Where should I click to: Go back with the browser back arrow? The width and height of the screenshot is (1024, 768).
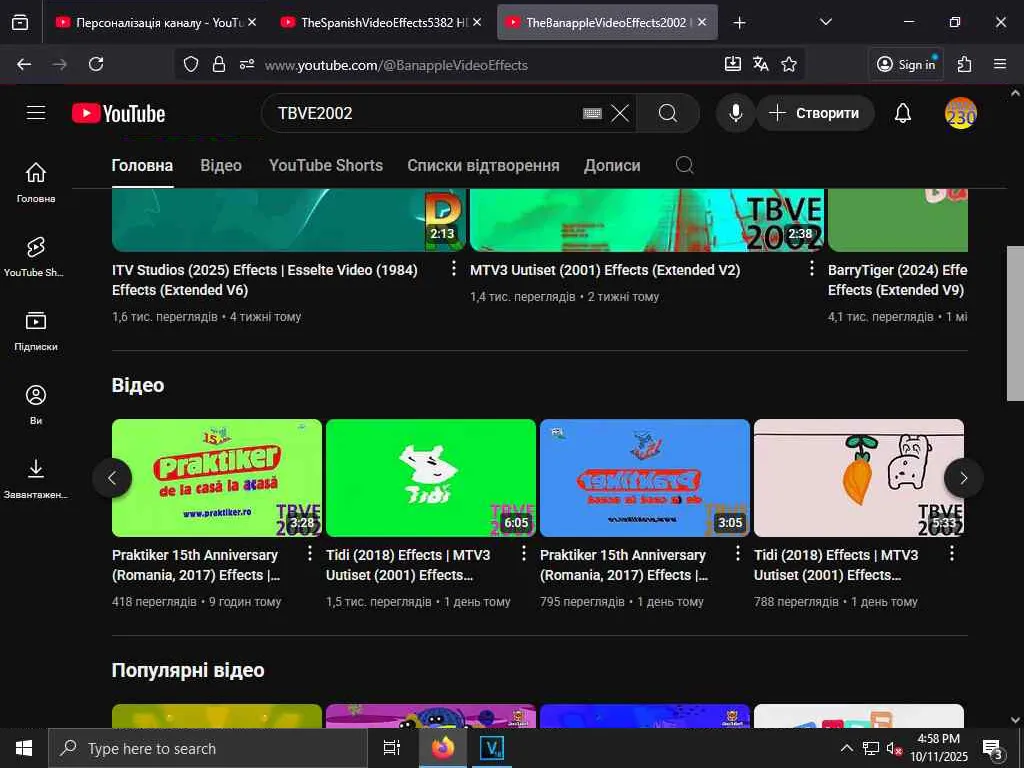pyautogui.click(x=24, y=64)
